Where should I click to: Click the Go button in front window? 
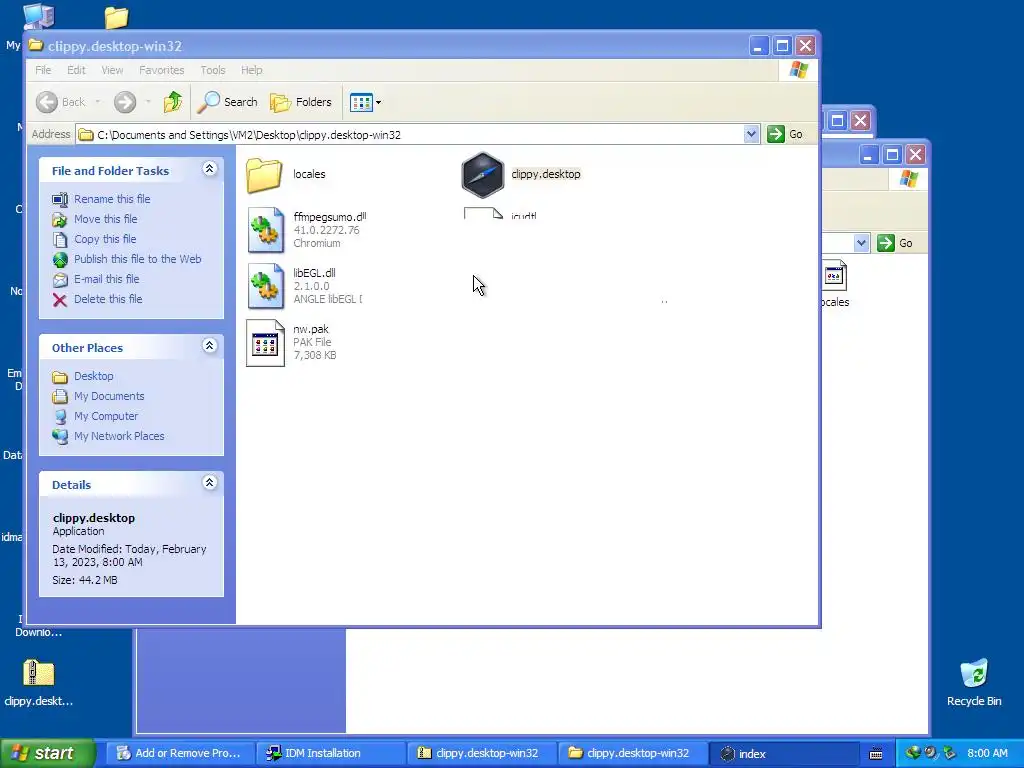[786, 135]
